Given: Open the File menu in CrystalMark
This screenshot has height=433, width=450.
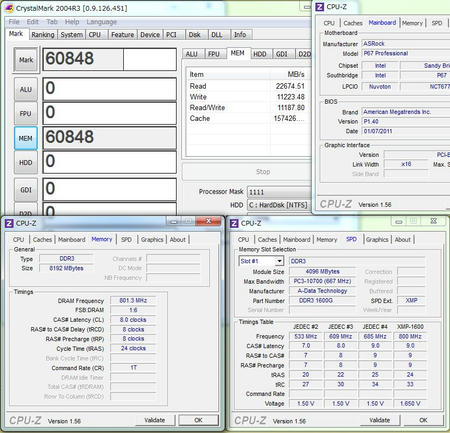Looking at the screenshot, I should [14, 22].
